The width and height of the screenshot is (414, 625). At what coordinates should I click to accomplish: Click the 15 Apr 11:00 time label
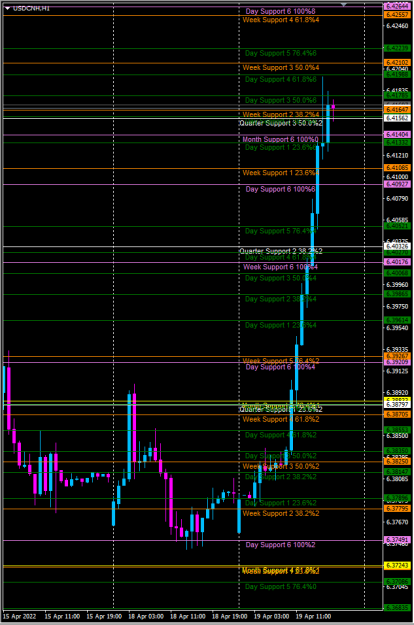point(62,616)
